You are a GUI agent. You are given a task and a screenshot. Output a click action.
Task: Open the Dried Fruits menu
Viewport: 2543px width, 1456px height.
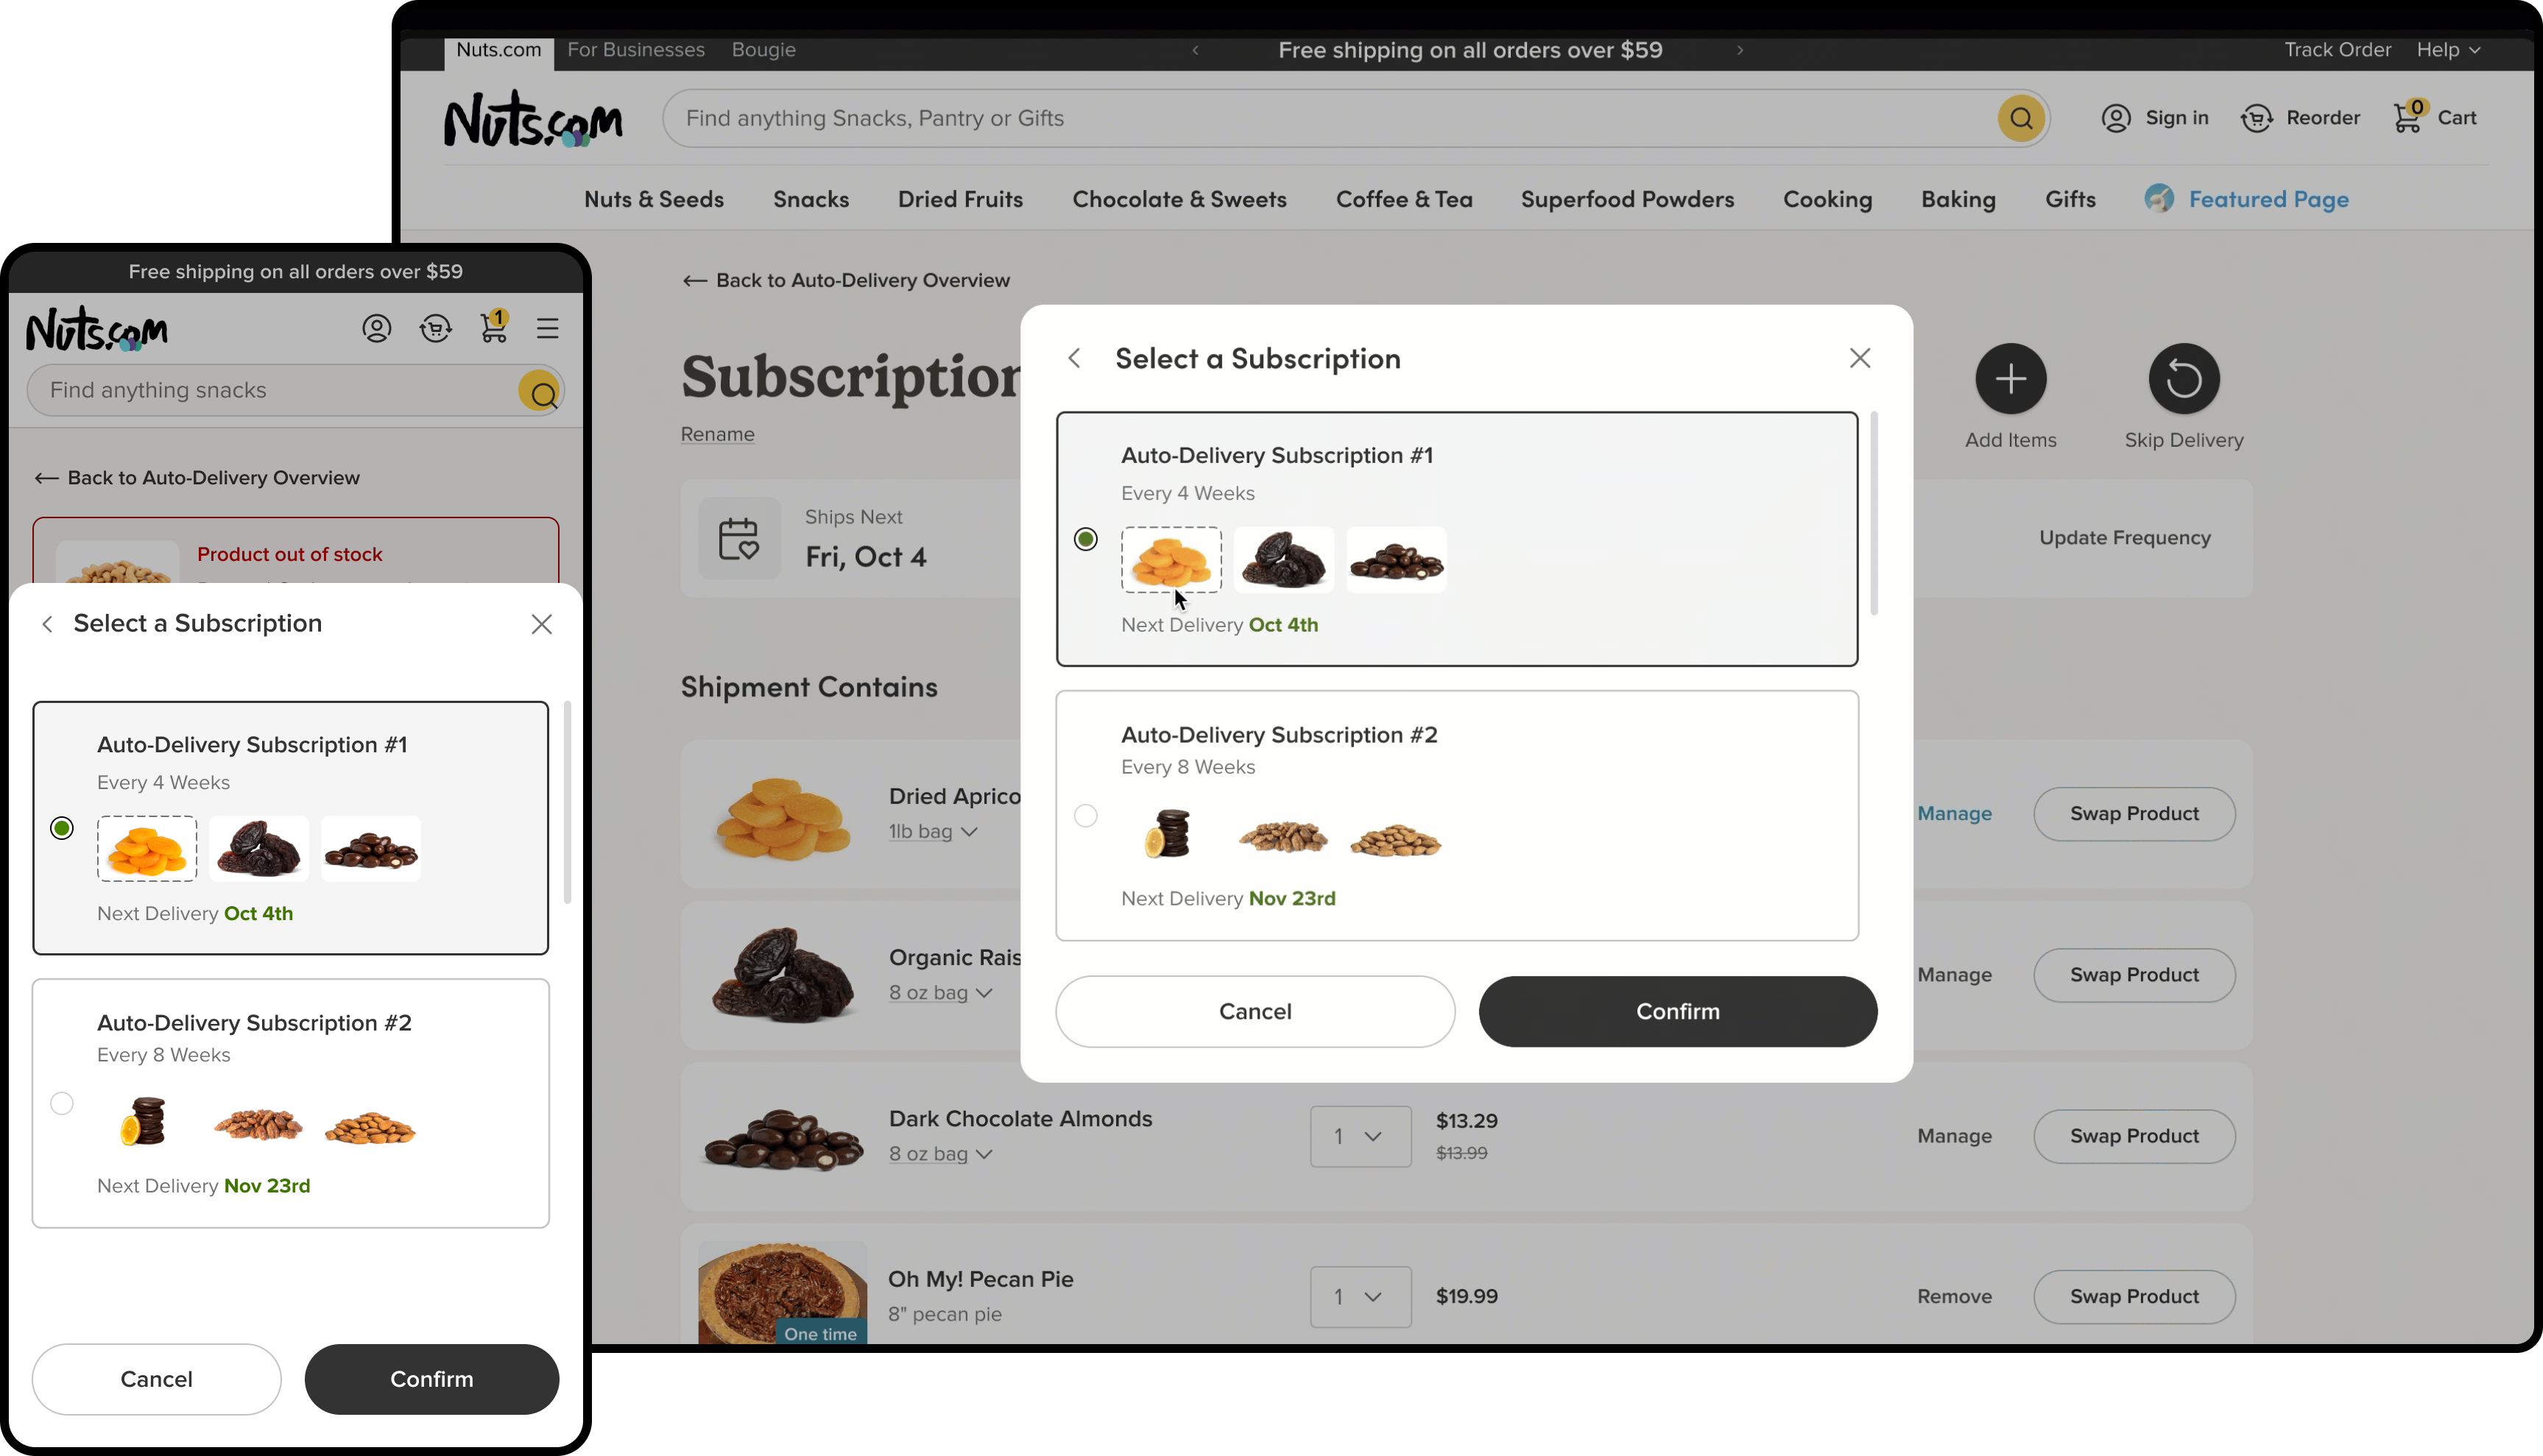point(960,199)
